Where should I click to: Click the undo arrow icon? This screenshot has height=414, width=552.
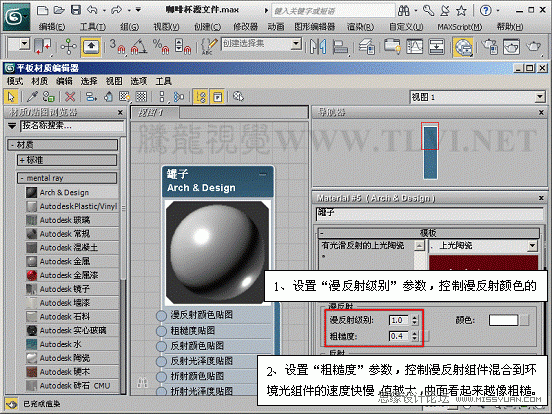(x=93, y=10)
